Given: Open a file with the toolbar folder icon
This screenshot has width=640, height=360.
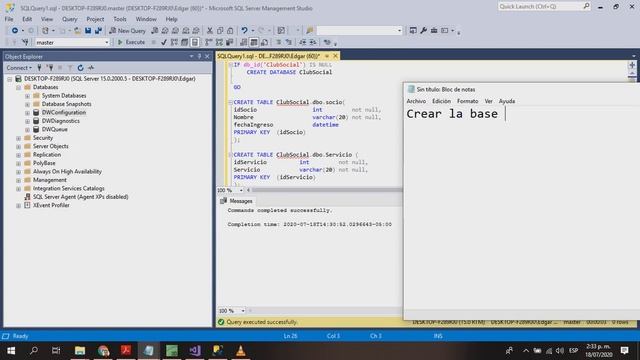Looking at the screenshot, I should [77, 31].
